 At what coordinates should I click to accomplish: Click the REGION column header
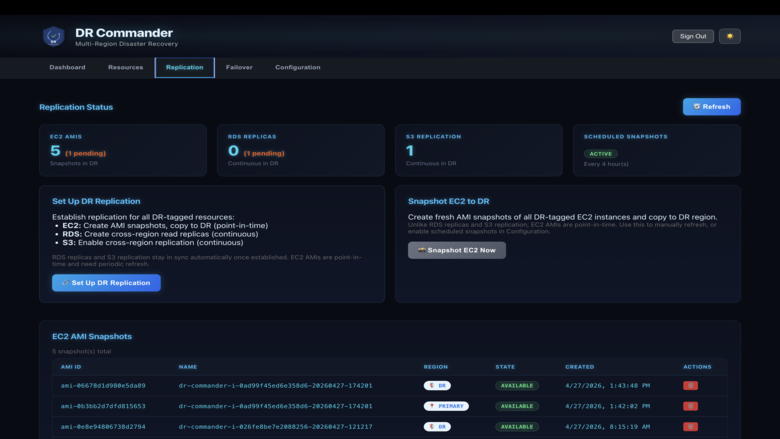pos(436,367)
